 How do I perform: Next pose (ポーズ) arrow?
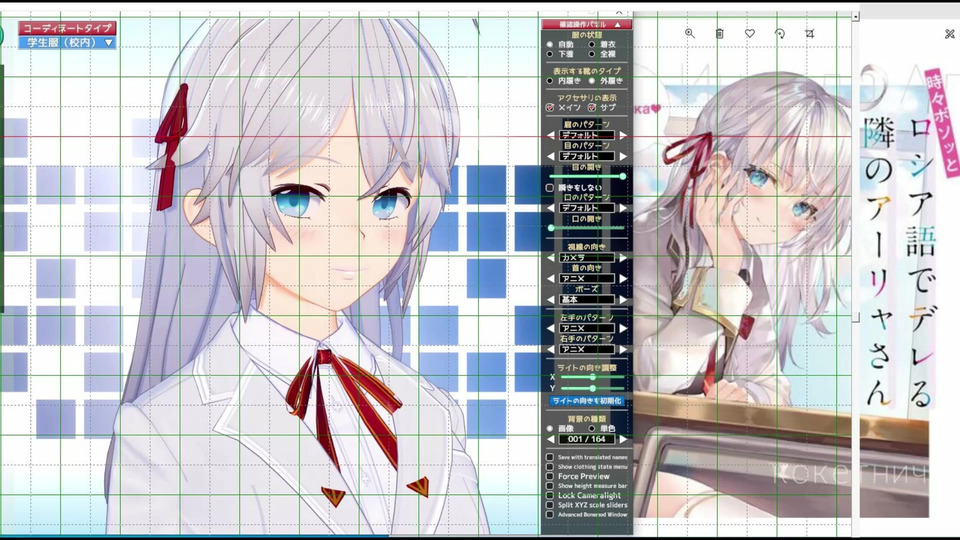tap(623, 300)
